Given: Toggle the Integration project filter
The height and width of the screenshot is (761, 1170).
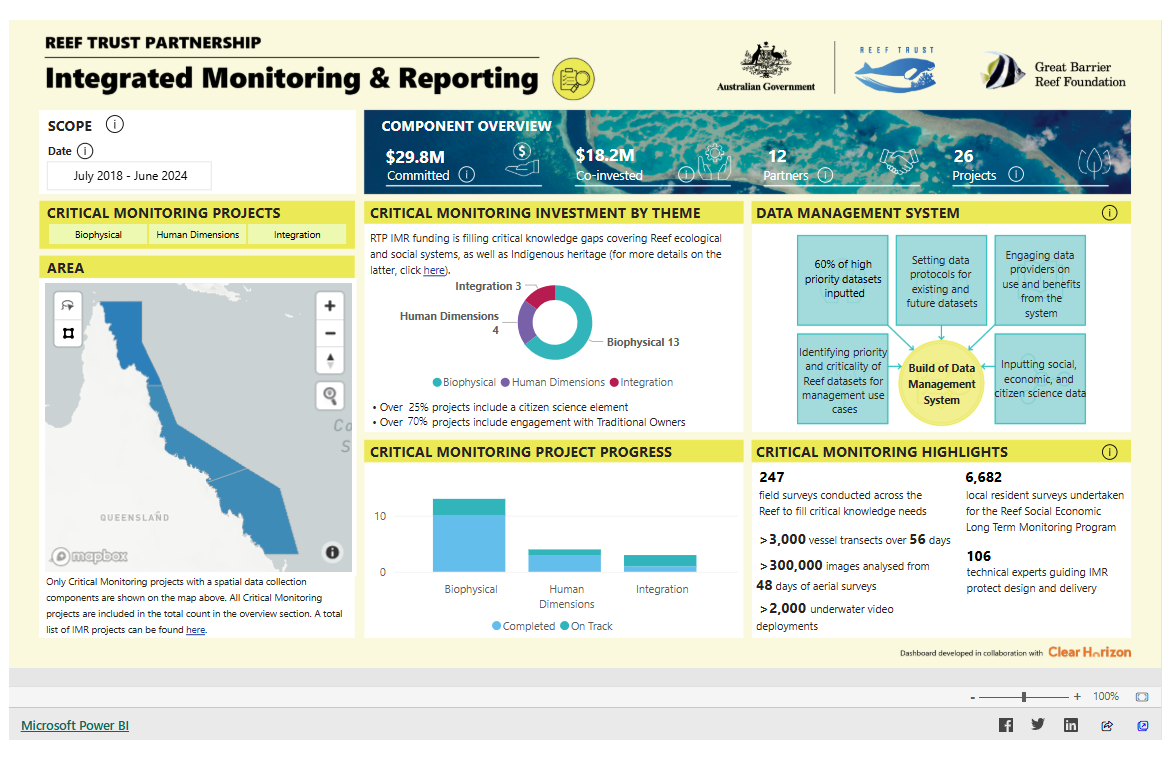Looking at the screenshot, I should coord(297,235).
